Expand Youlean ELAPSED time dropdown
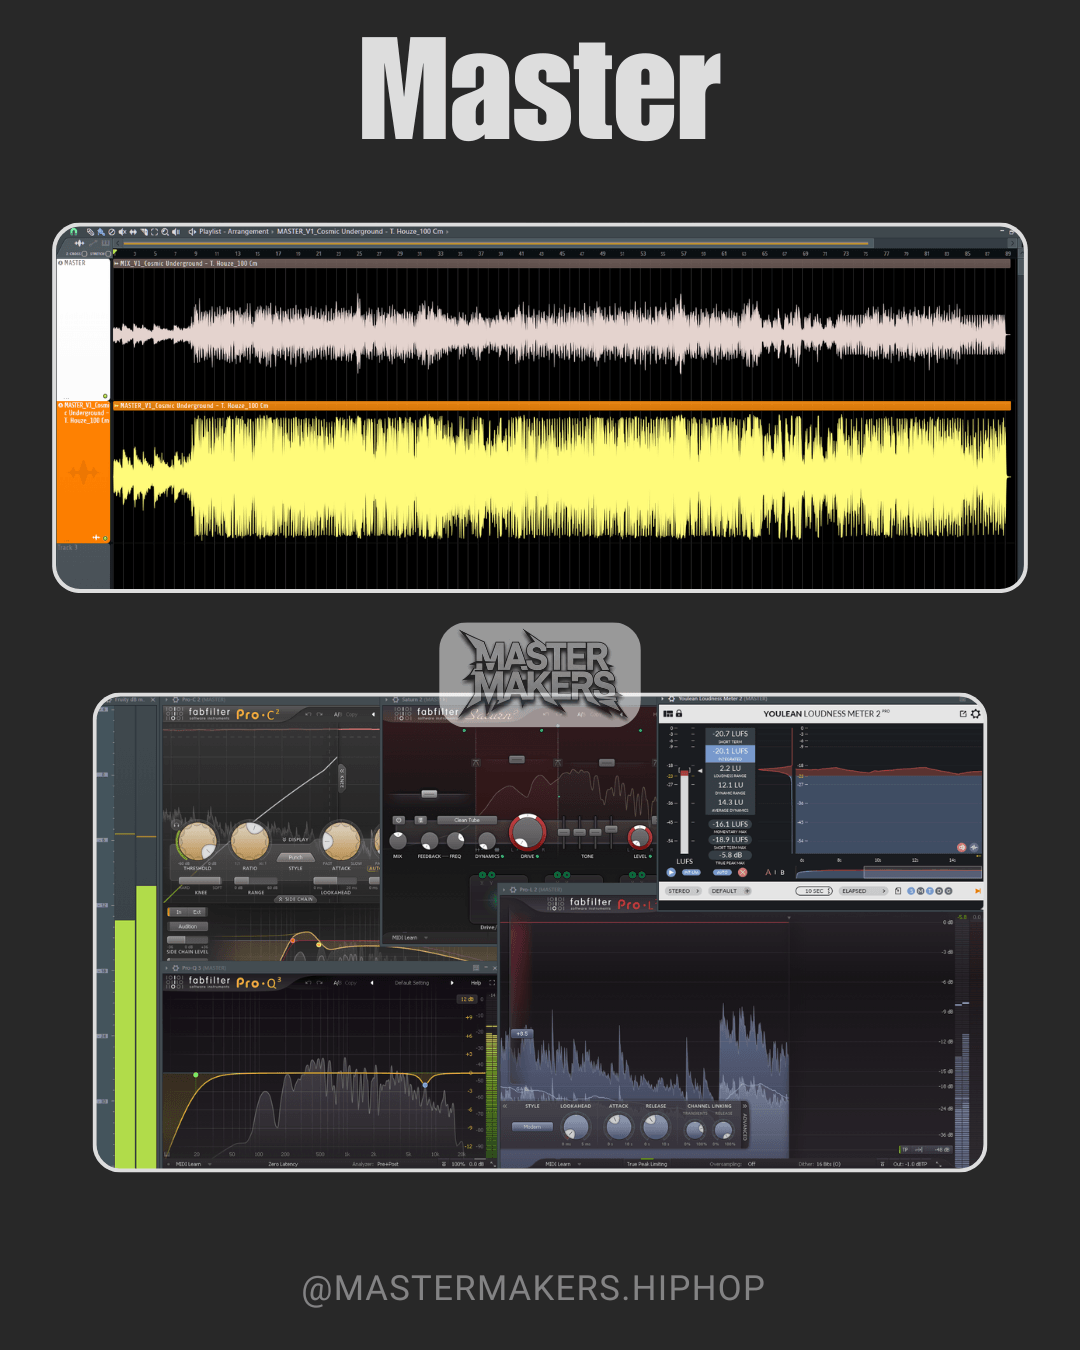 (x=864, y=891)
